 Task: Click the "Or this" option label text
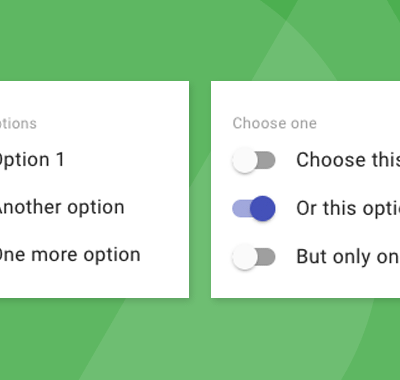(348, 209)
